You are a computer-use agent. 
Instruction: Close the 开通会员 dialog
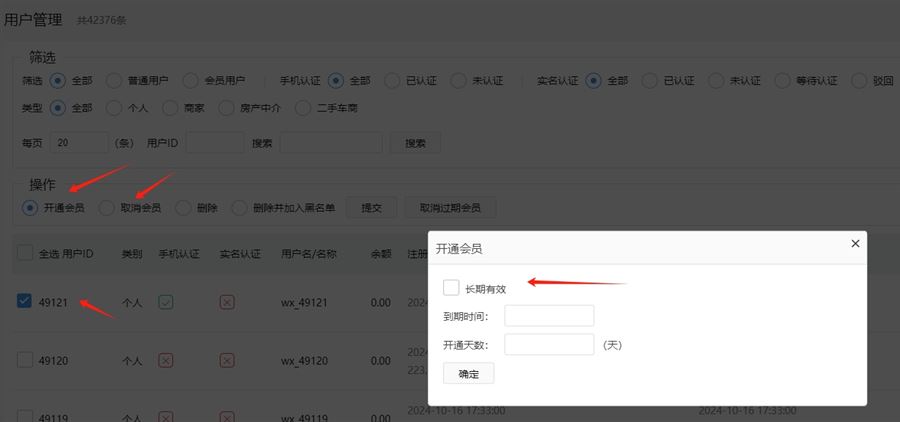854,243
